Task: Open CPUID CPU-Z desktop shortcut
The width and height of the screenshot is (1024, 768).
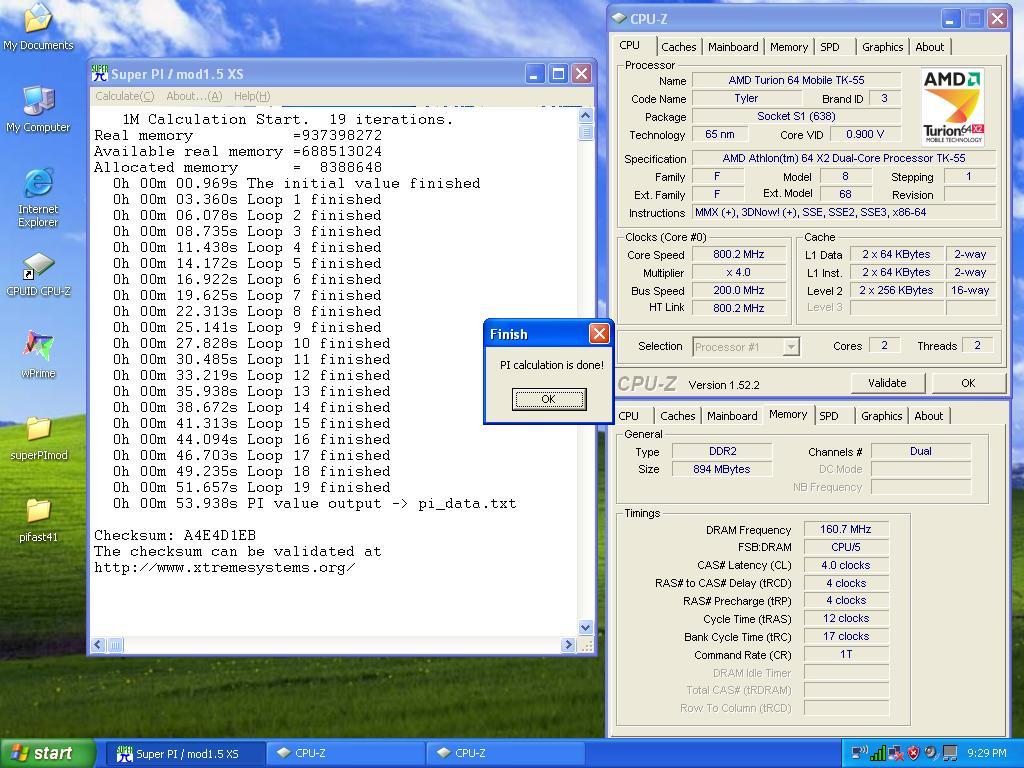Action: point(38,274)
